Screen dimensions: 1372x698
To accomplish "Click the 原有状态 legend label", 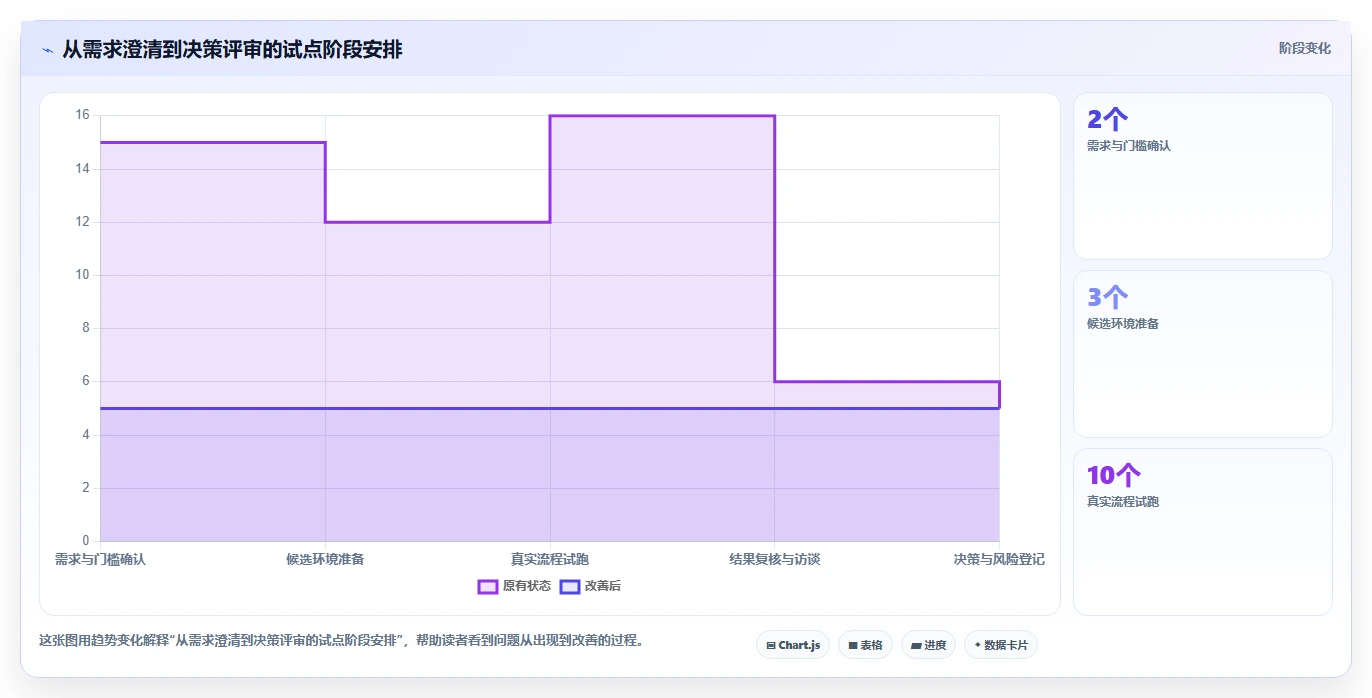I will (x=526, y=586).
